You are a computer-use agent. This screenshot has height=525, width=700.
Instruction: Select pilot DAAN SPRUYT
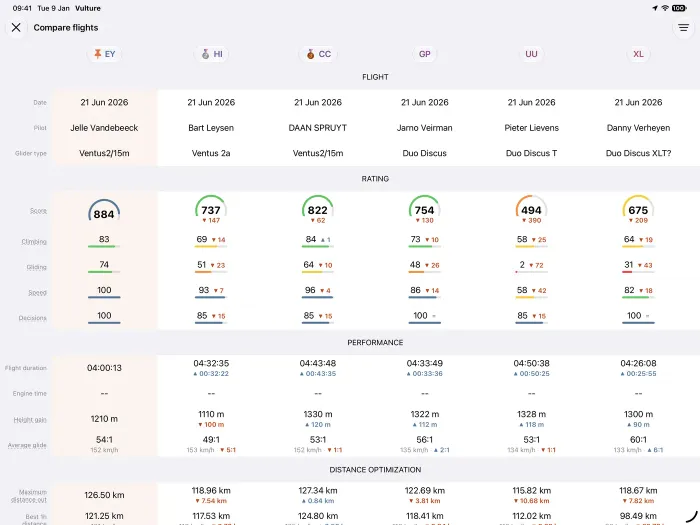(x=318, y=128)
